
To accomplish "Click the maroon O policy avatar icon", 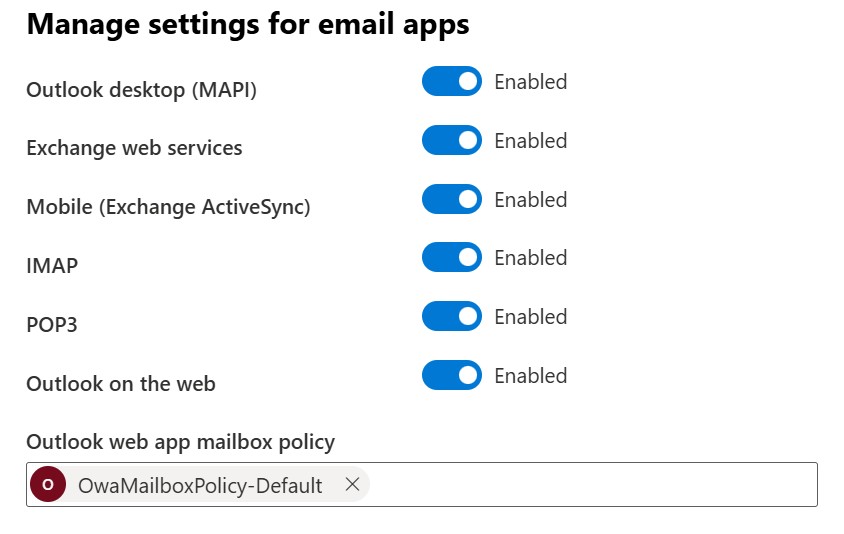I will point(48,484).
